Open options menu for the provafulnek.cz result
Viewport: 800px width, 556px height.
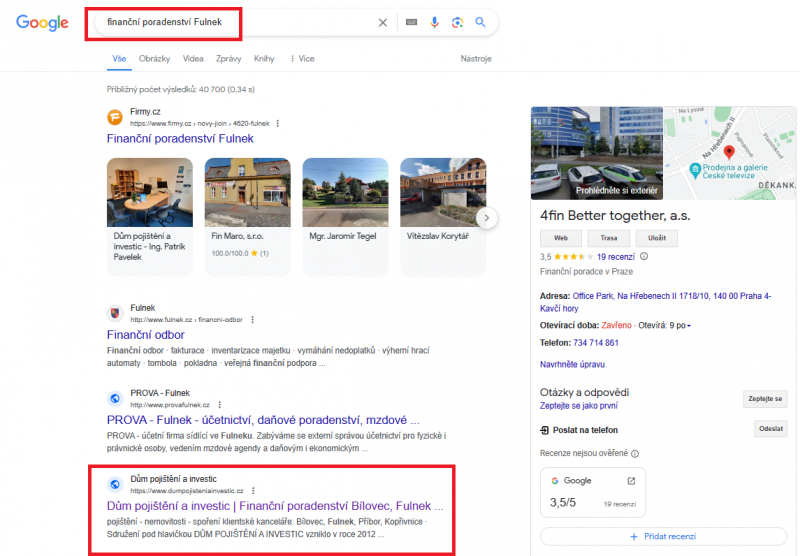(x=220, y=405)
